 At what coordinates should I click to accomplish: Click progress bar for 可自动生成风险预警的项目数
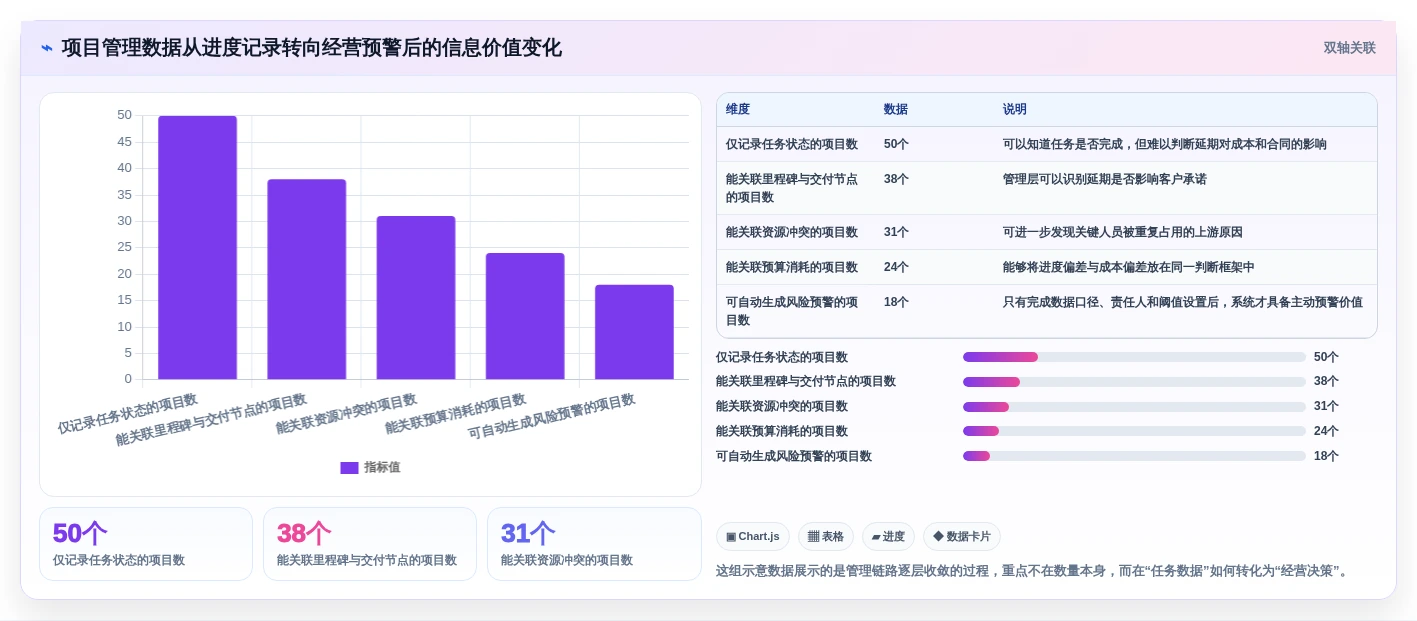click(x=1134, y=456)
